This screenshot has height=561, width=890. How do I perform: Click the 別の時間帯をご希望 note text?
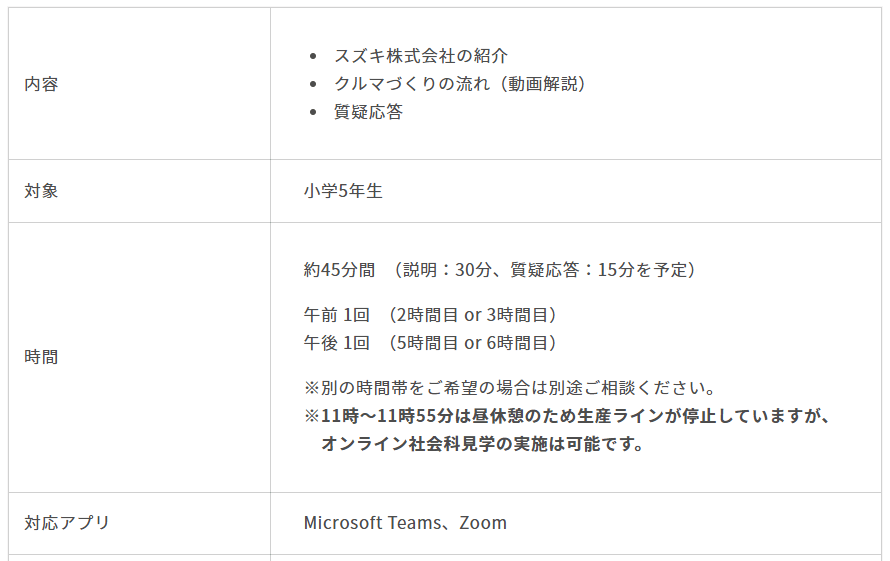pyautogui.click(x=510, y=388)
